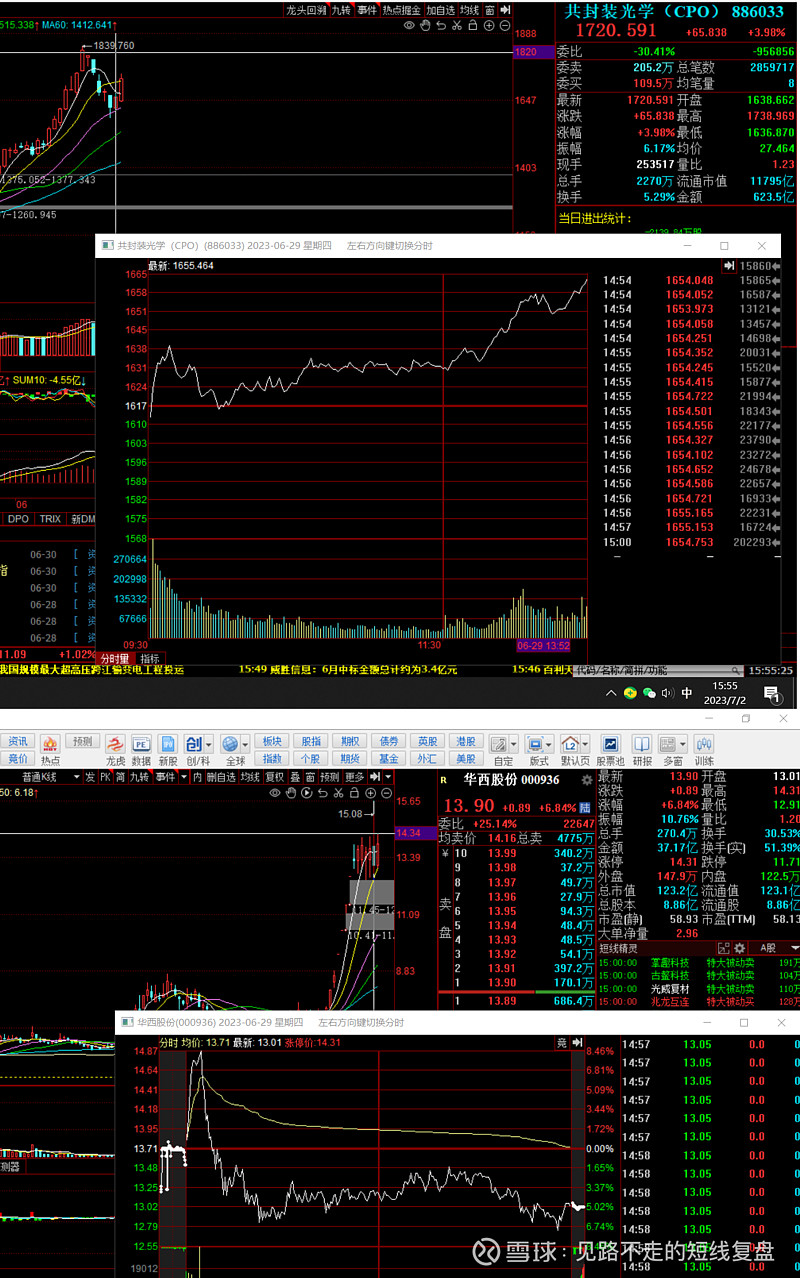The height and width of the screenshot is (1278, 800).
Task: Open the 训练 training icon
Action: point(704,744)
